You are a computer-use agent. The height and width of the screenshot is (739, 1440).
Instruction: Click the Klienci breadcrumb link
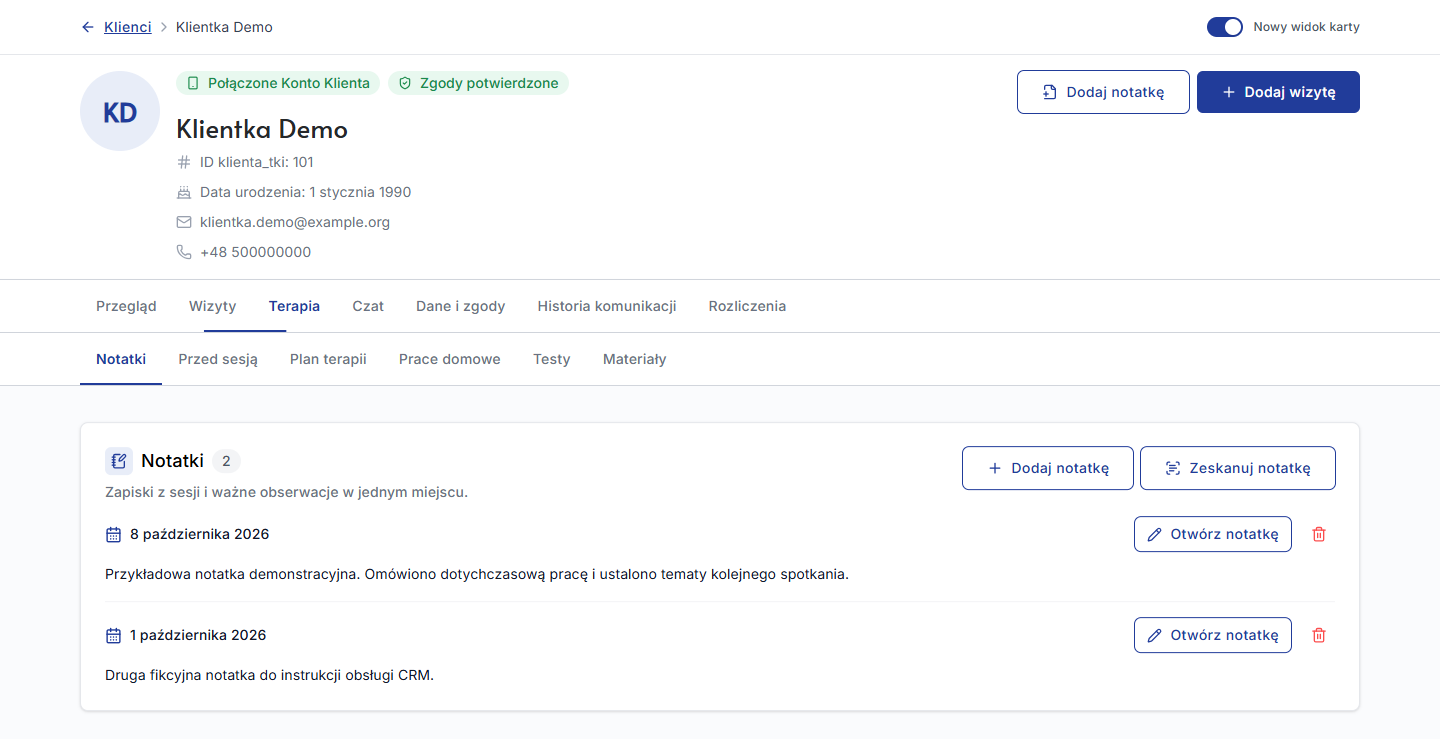128,27
